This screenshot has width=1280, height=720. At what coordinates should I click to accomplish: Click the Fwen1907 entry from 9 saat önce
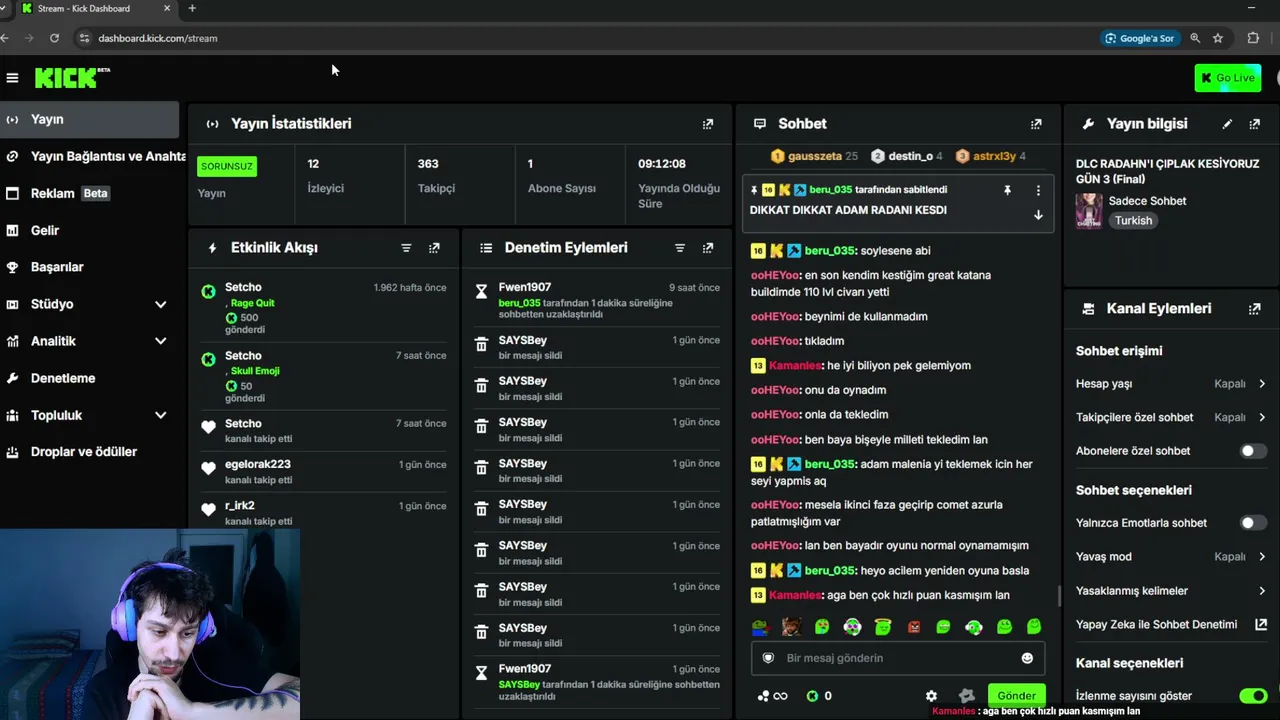(x=596, y=300)
